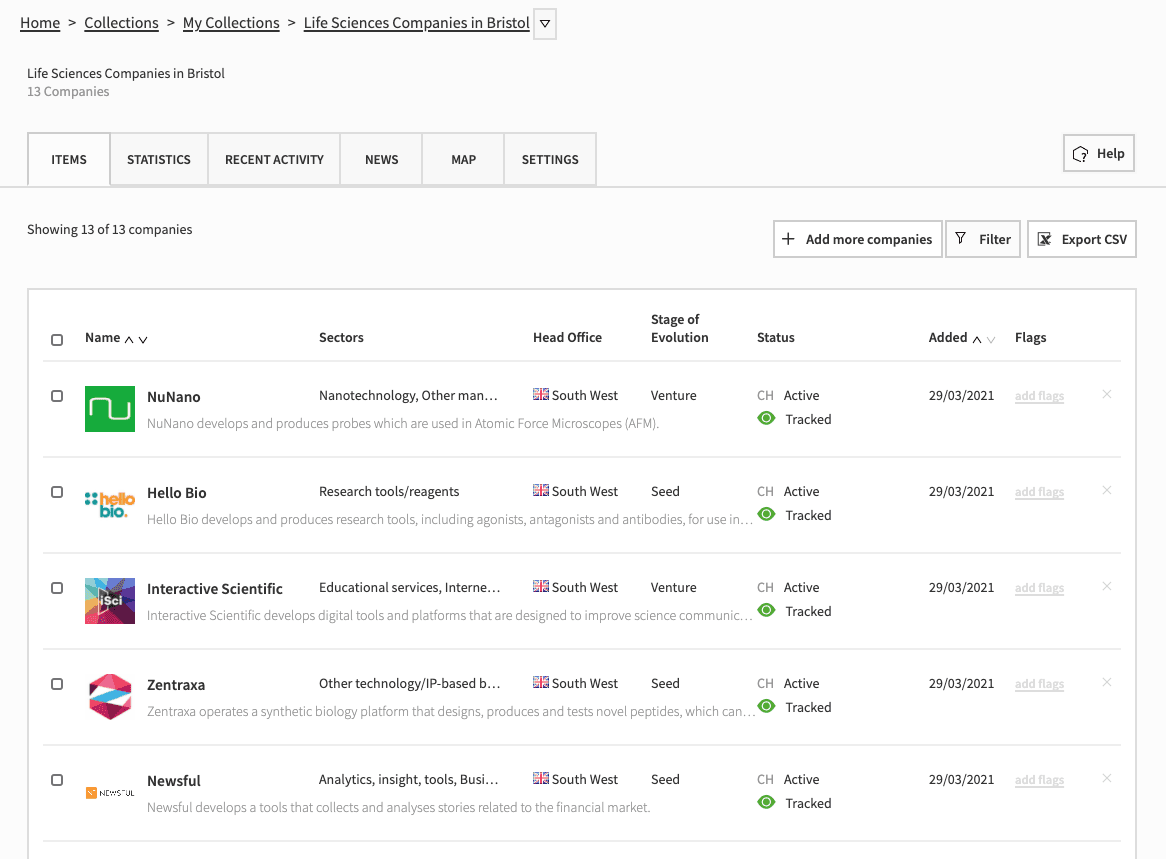1166x859 pixels.
Task: Toggle tracked eye icon for NuNano
Action: tap(766, 418)
